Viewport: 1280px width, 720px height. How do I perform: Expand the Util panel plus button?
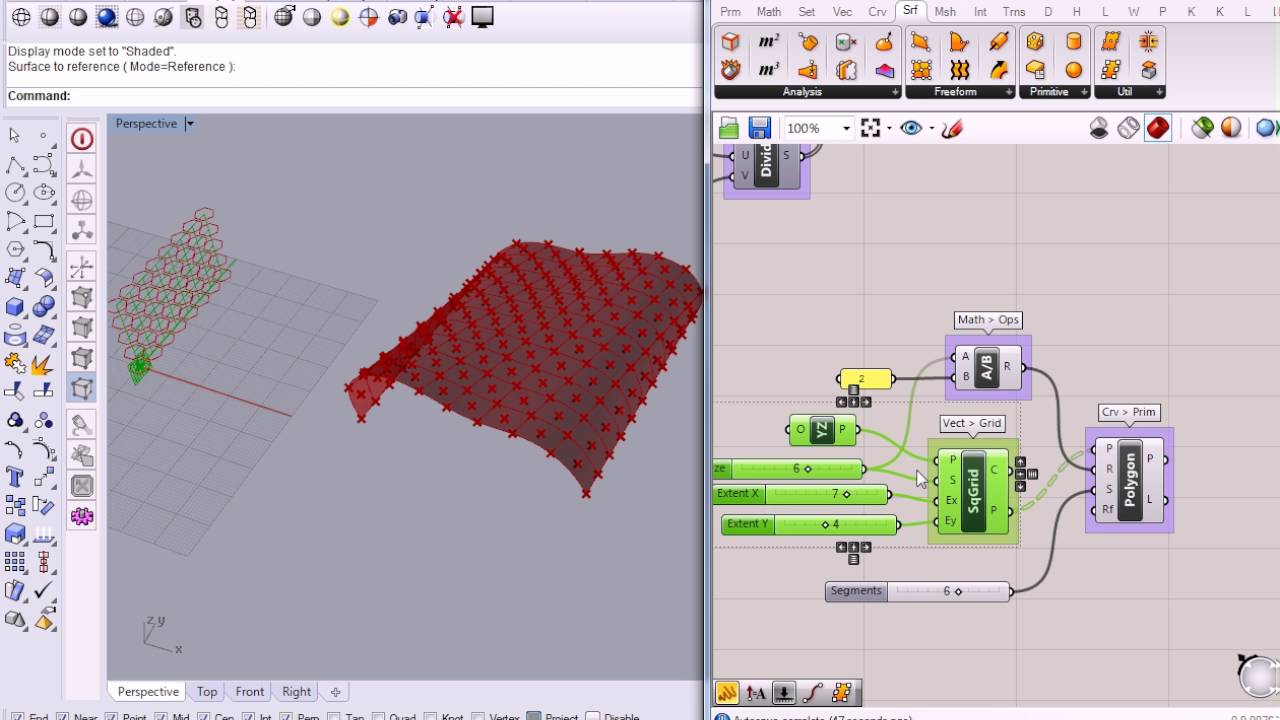(x=1160, y=92)
